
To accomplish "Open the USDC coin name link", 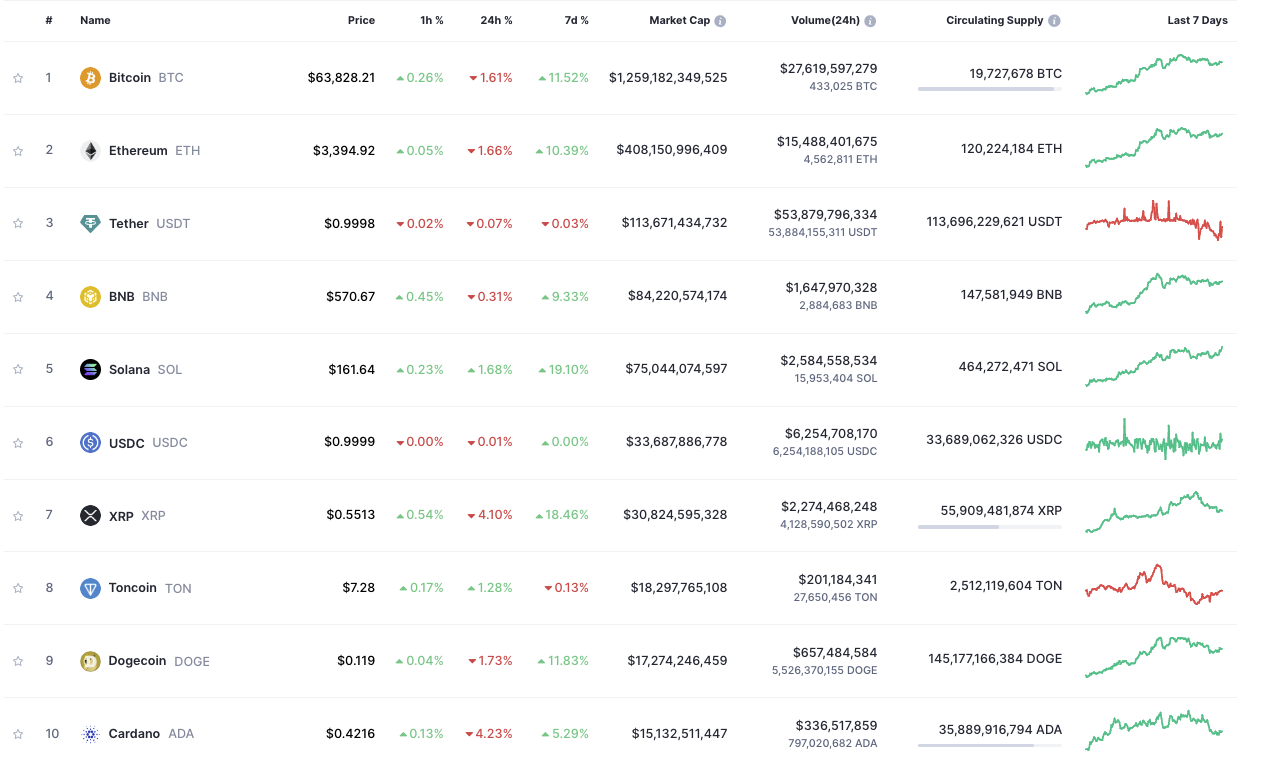I will (x=127, y=443).
